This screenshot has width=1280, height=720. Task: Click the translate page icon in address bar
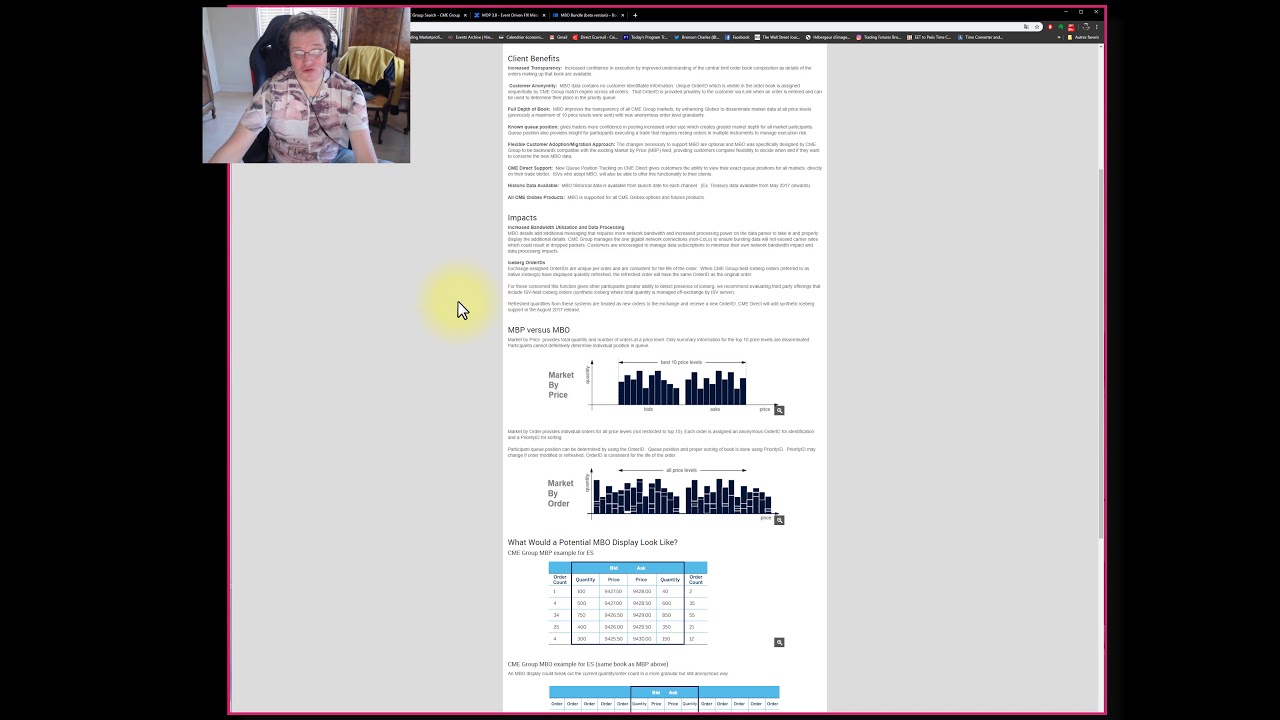coord(1026,27)
